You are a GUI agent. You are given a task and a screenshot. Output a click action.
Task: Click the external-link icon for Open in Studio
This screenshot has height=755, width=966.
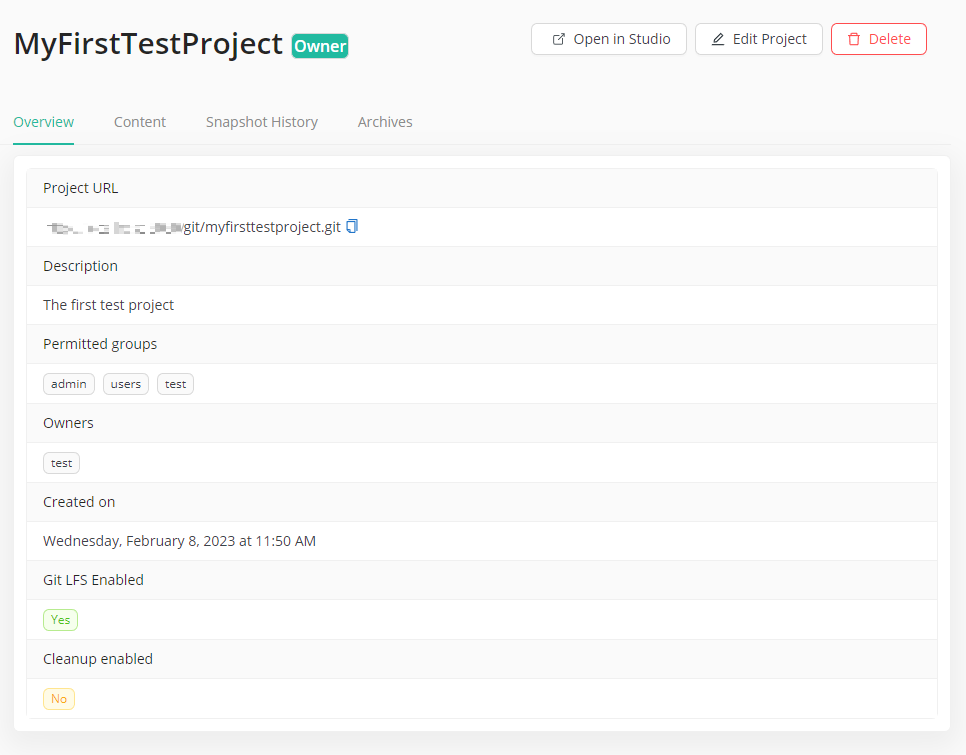[x=559, y=39]
